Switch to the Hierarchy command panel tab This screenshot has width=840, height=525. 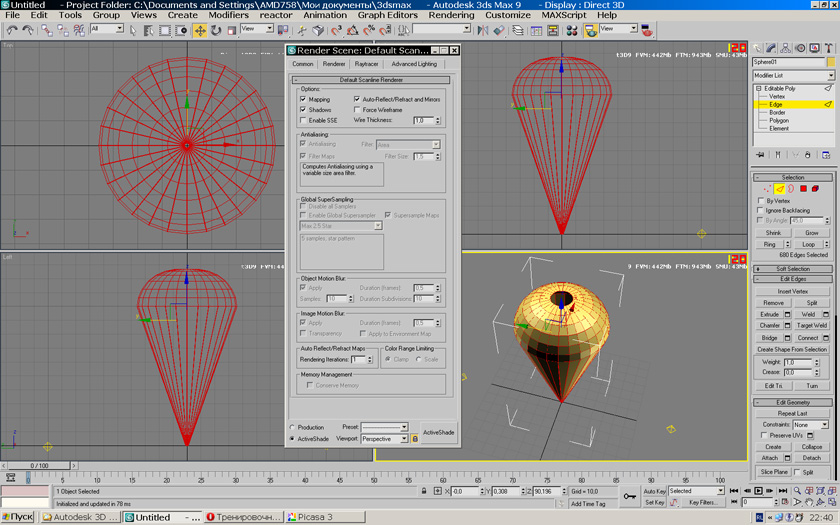pyautogui.click(x=787, y=48)
